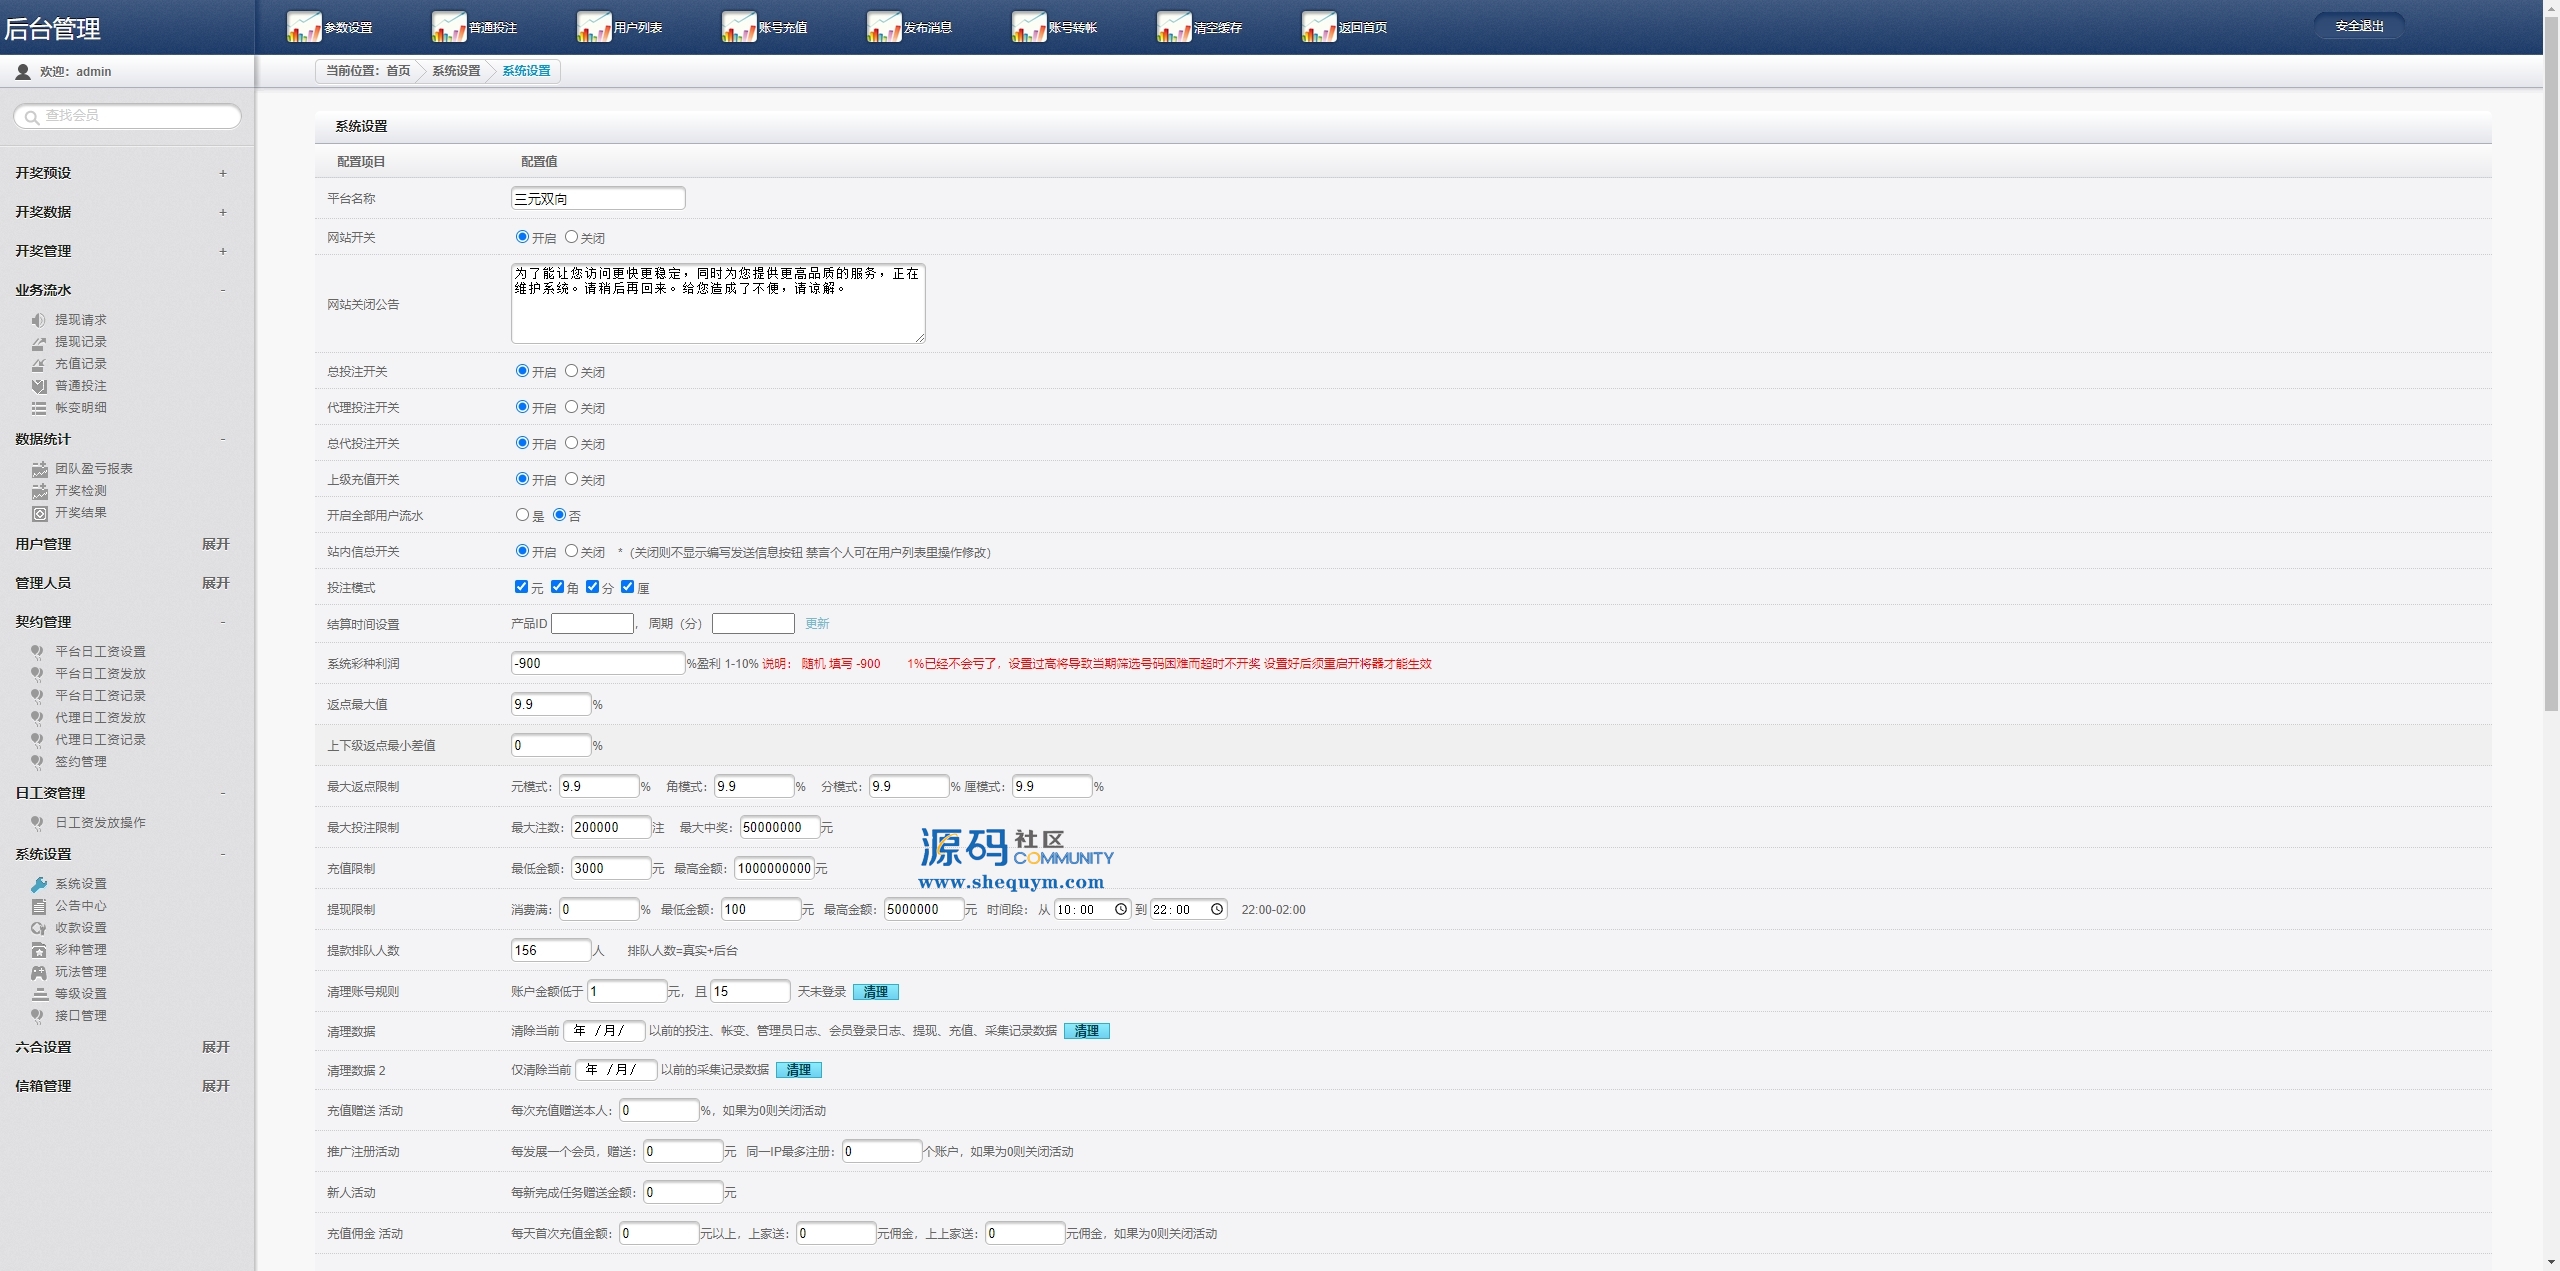Click the 账号充值 toolbar icon
The image size is (2560, 1271).
pyautogui.click(x=739, y=27)
